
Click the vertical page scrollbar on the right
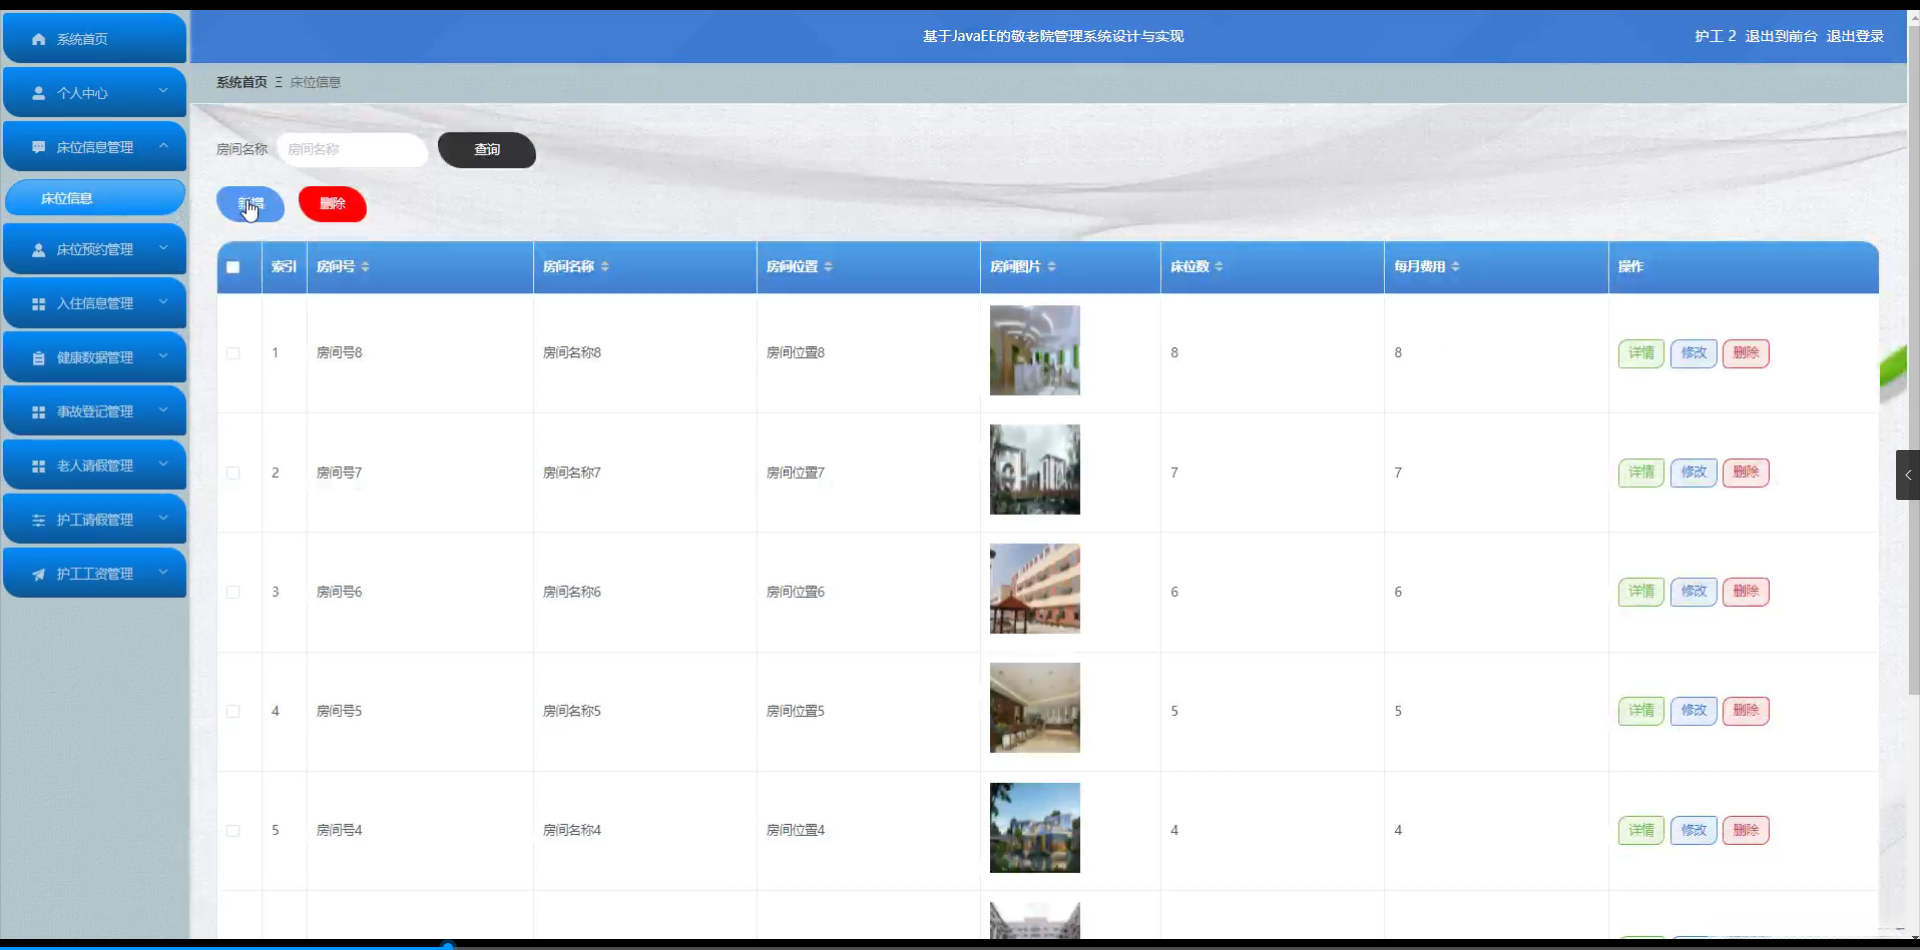pos(1914,360)
